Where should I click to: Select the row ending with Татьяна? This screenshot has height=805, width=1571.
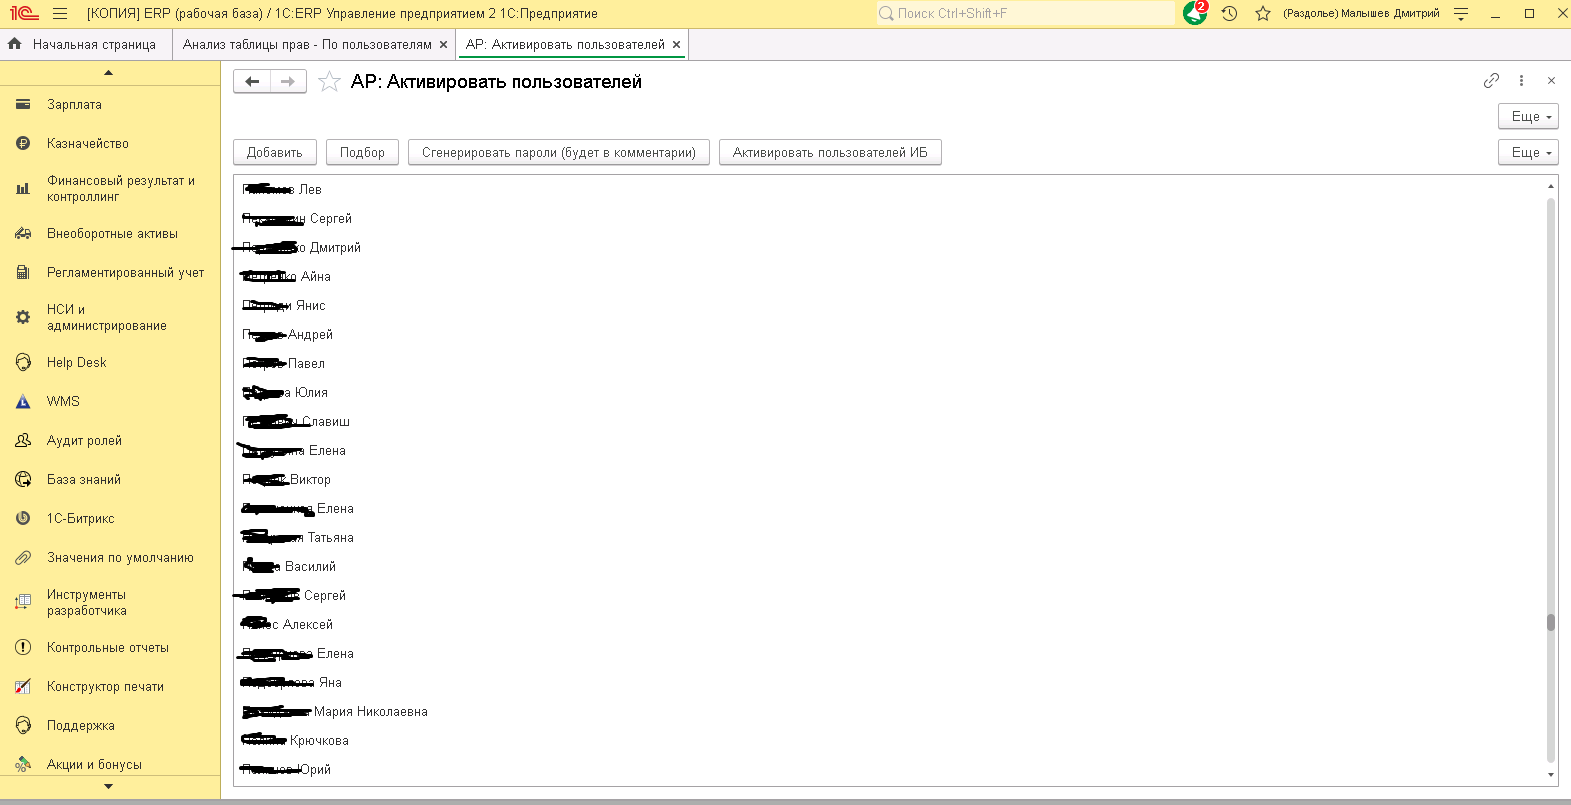tap(890, 537)
